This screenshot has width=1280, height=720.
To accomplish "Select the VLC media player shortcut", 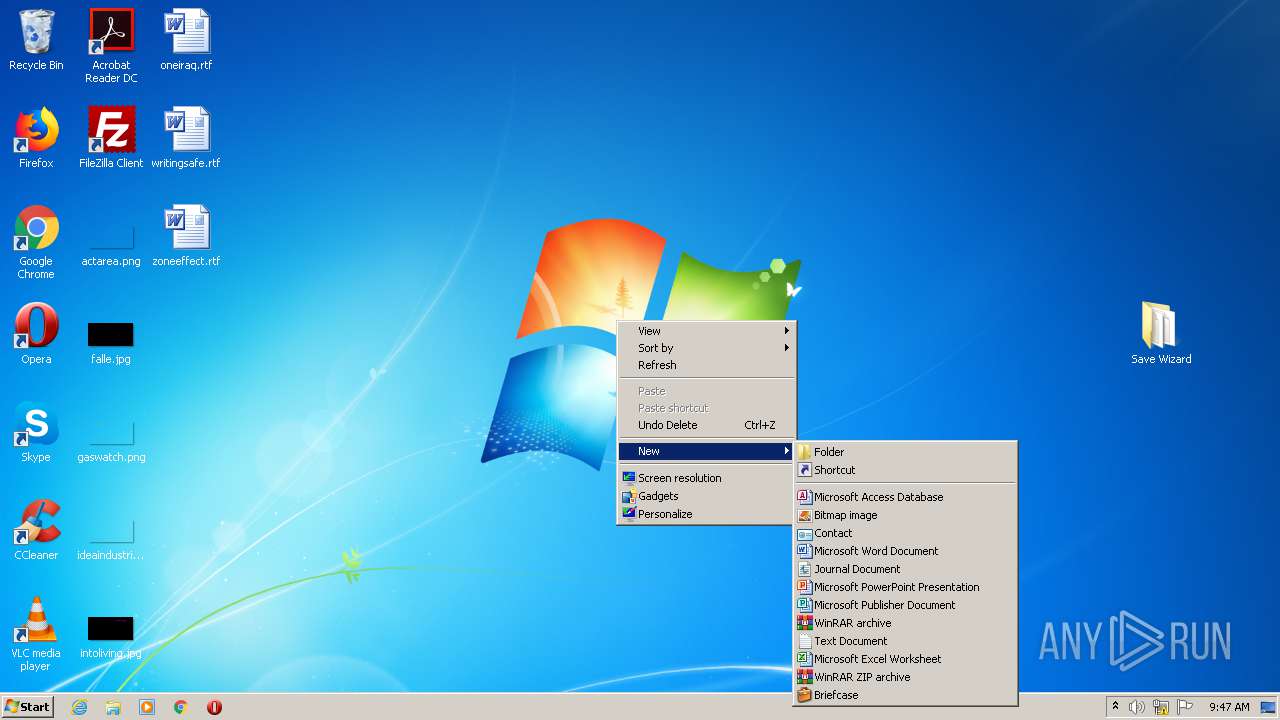I will [x=36, y=634].
